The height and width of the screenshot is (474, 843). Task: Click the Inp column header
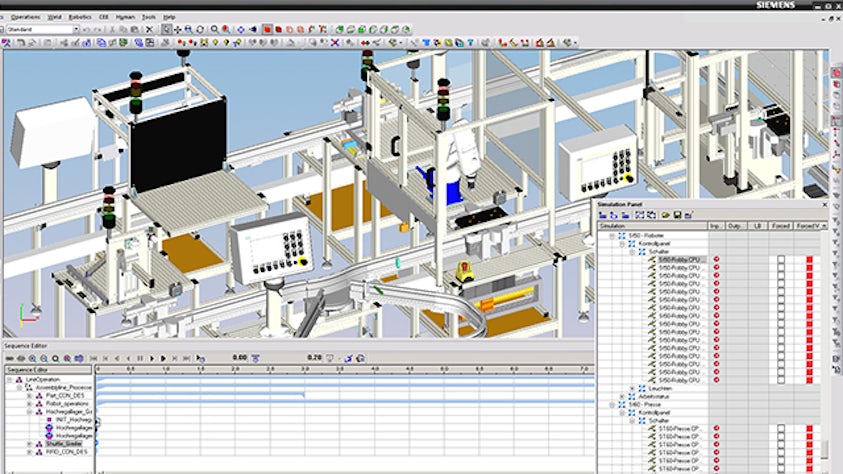(716, 226)
